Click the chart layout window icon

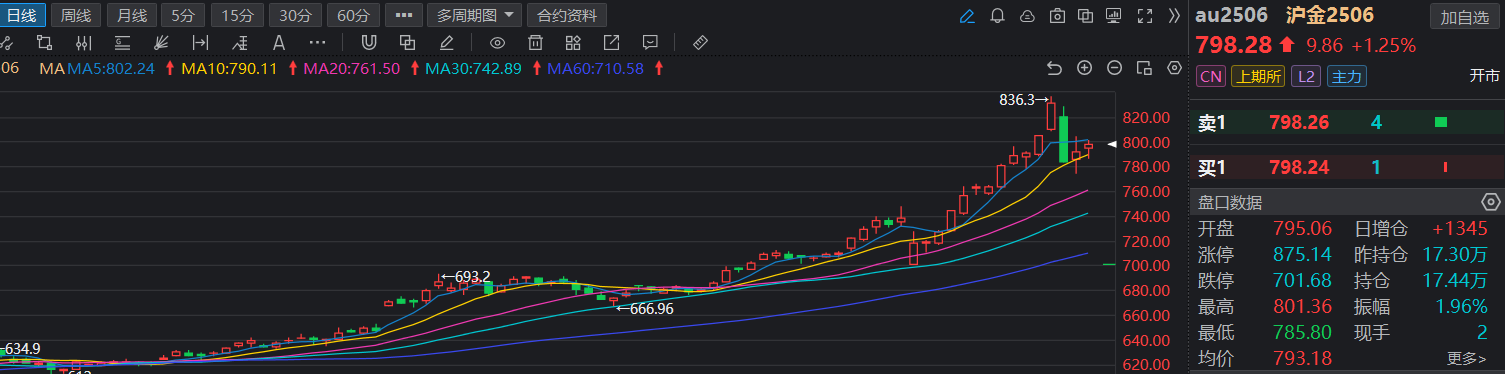pyautogui.click(x=1145, y=68)
